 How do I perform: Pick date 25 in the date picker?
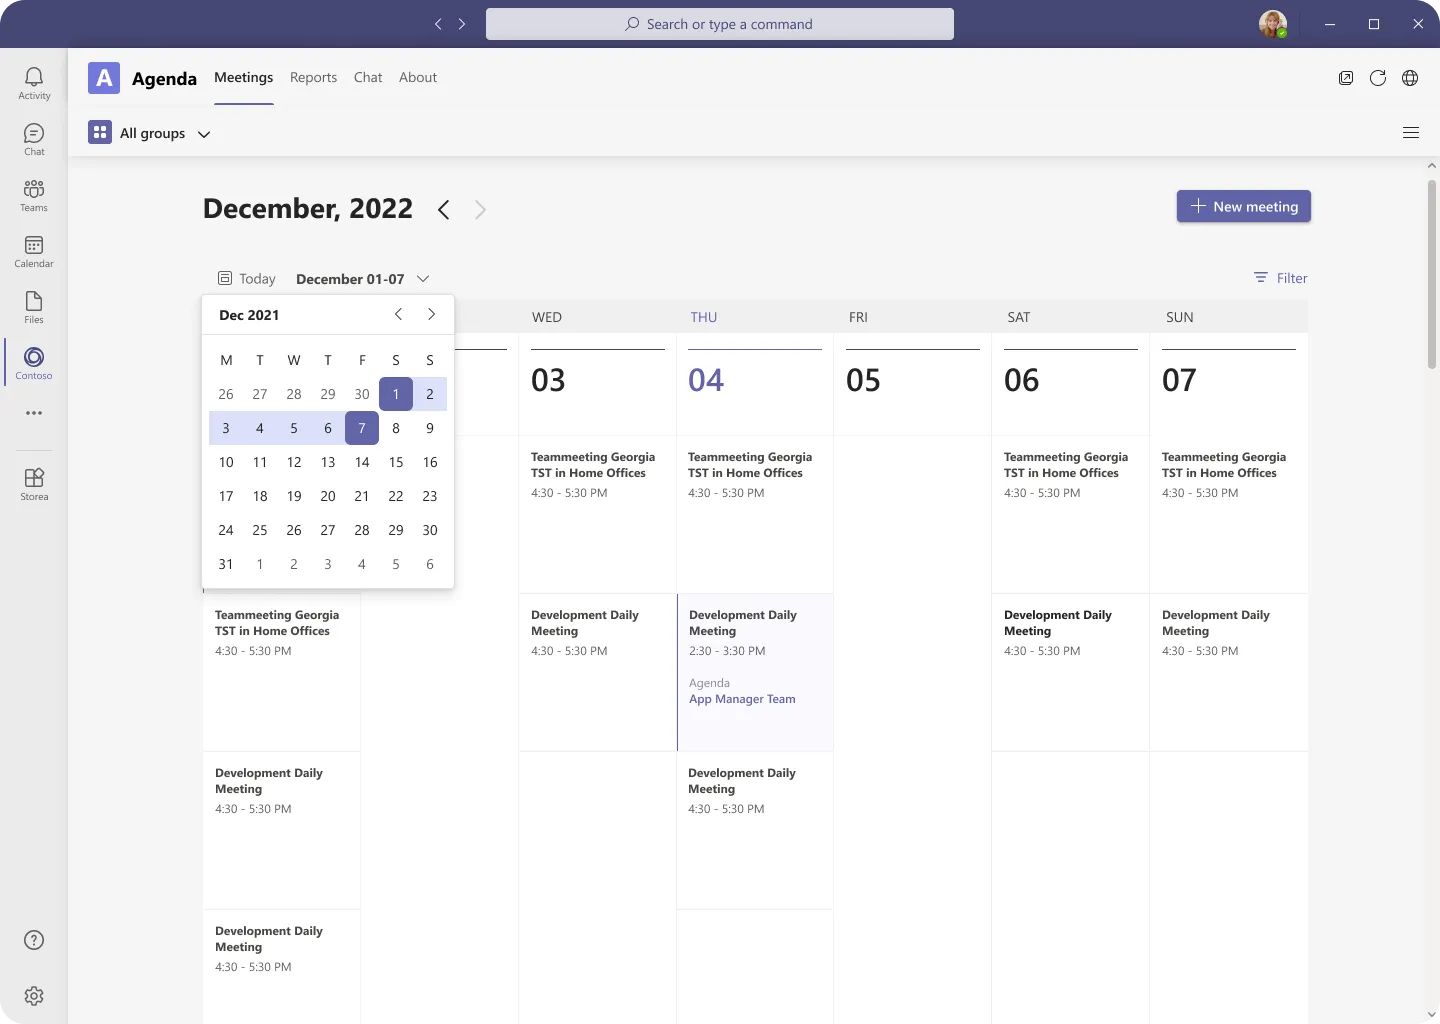(260, 530)
